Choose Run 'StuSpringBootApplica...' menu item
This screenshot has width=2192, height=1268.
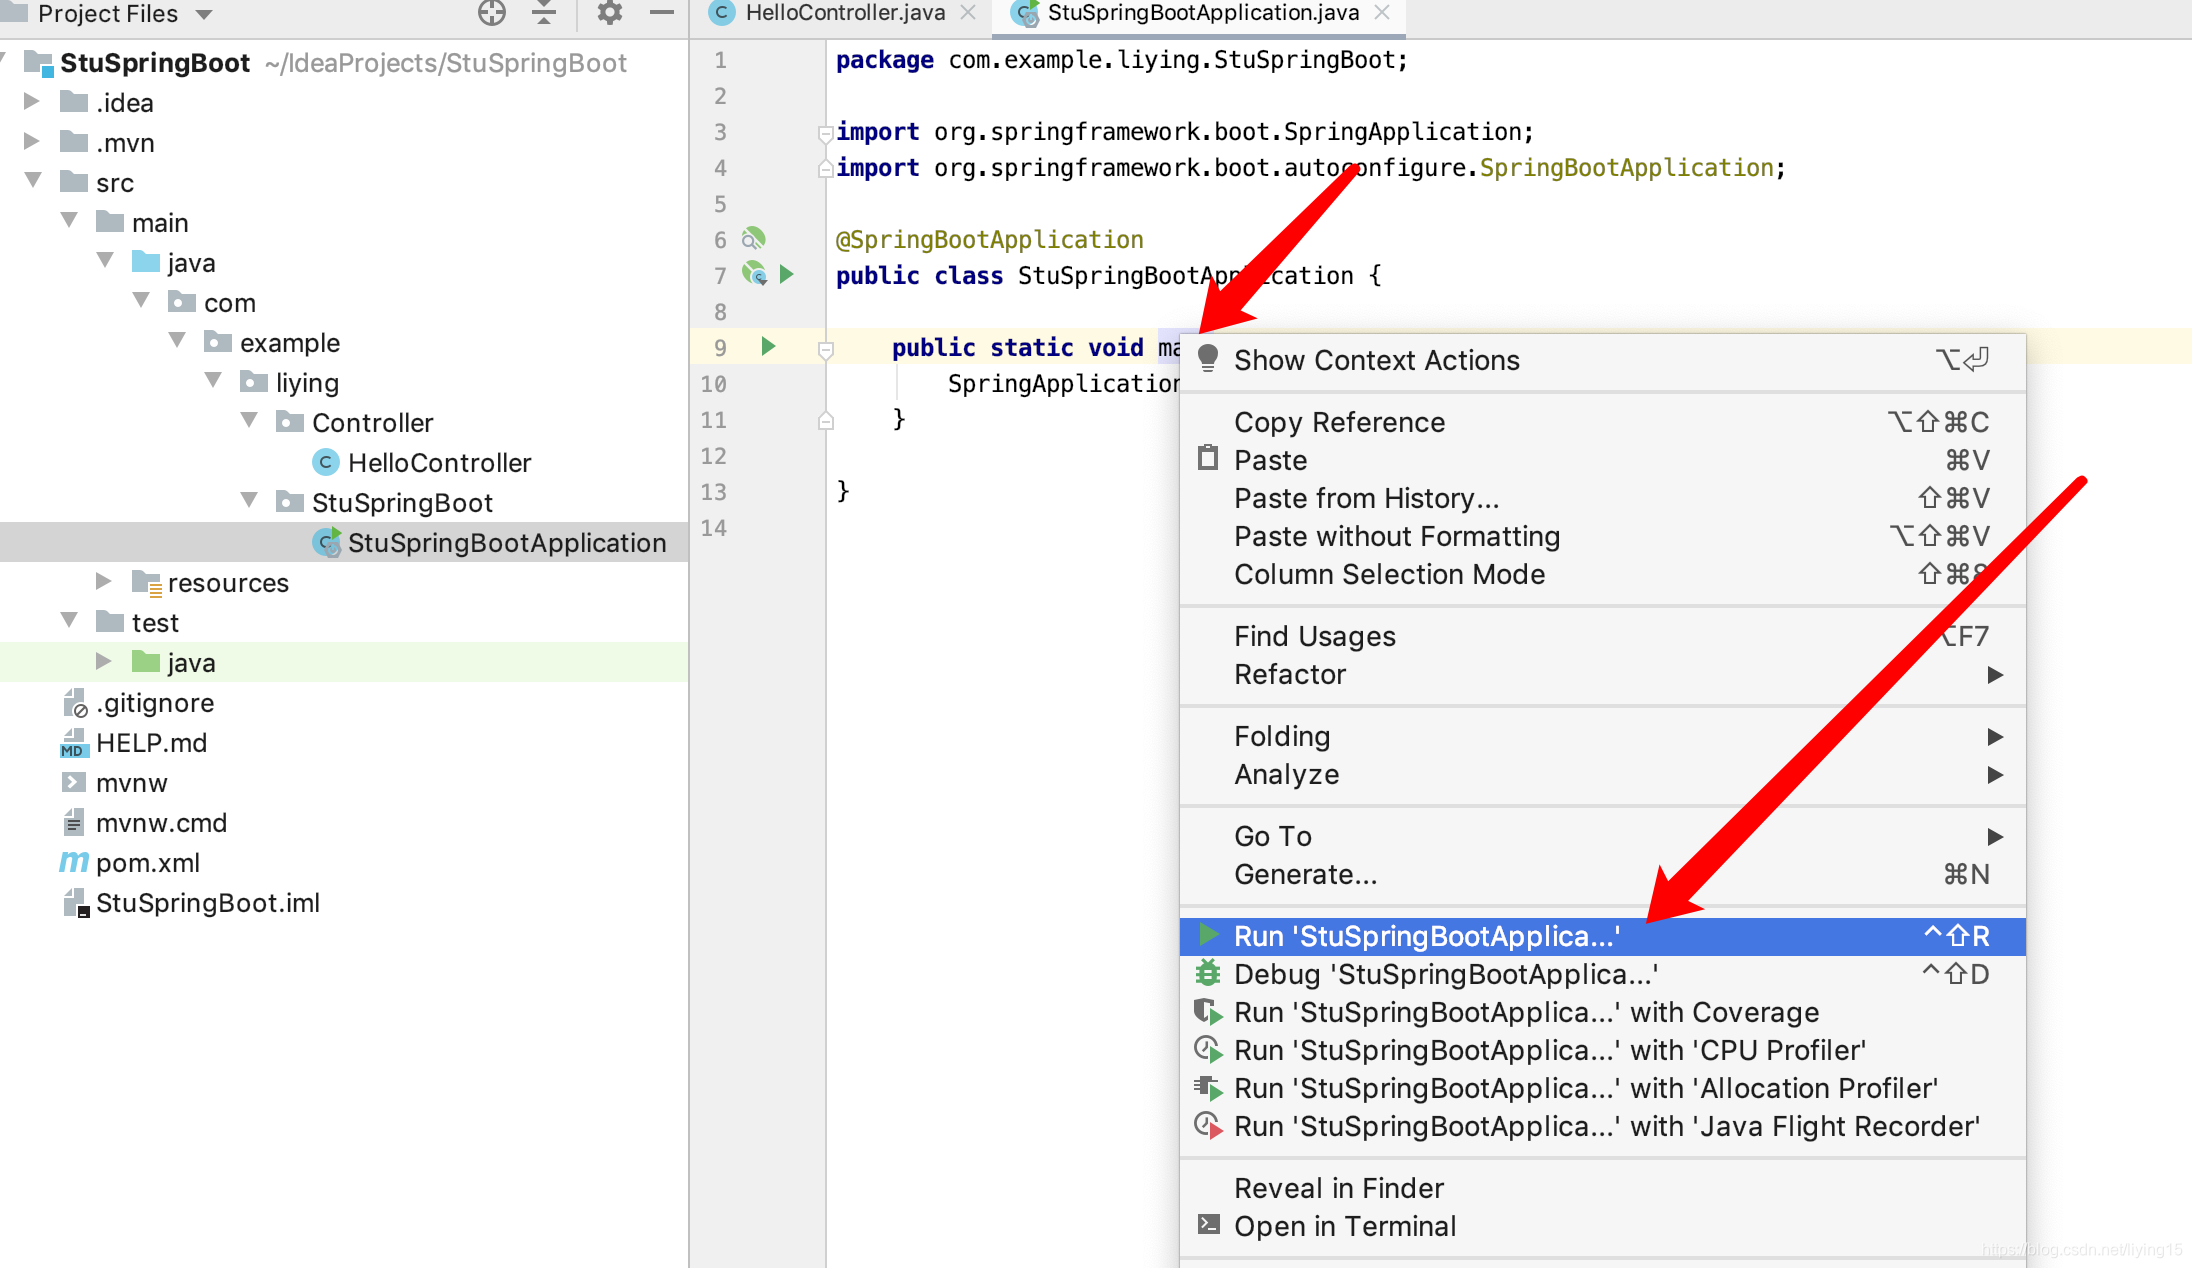tap(1602, 936)
